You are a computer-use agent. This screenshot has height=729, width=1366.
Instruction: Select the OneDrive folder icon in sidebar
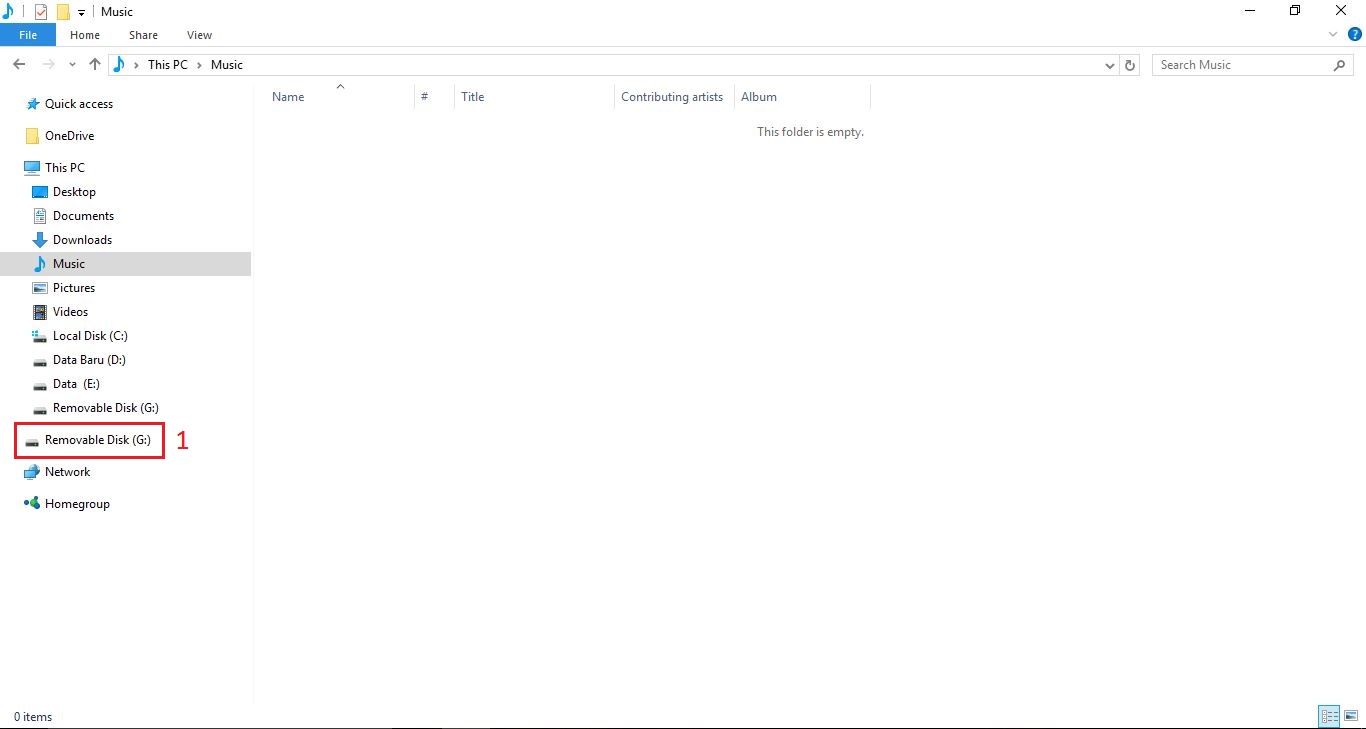pyautogui.click(x=33, y=136)
